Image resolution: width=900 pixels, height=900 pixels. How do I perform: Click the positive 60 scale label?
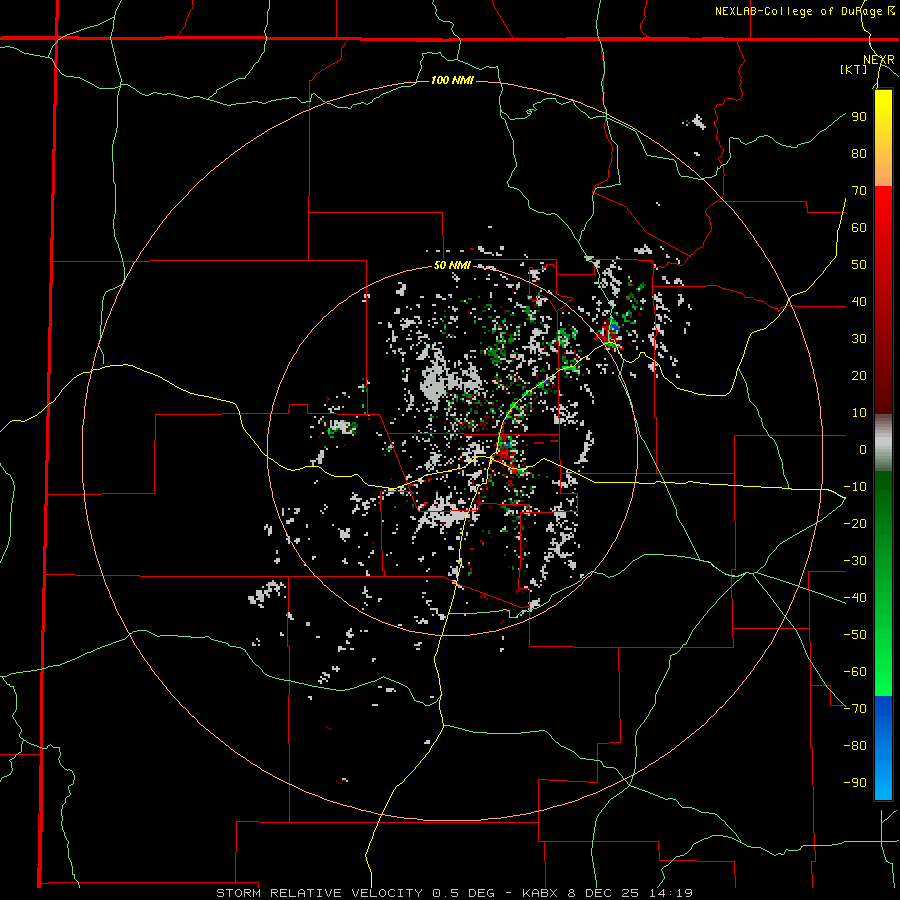pos(859,227)
